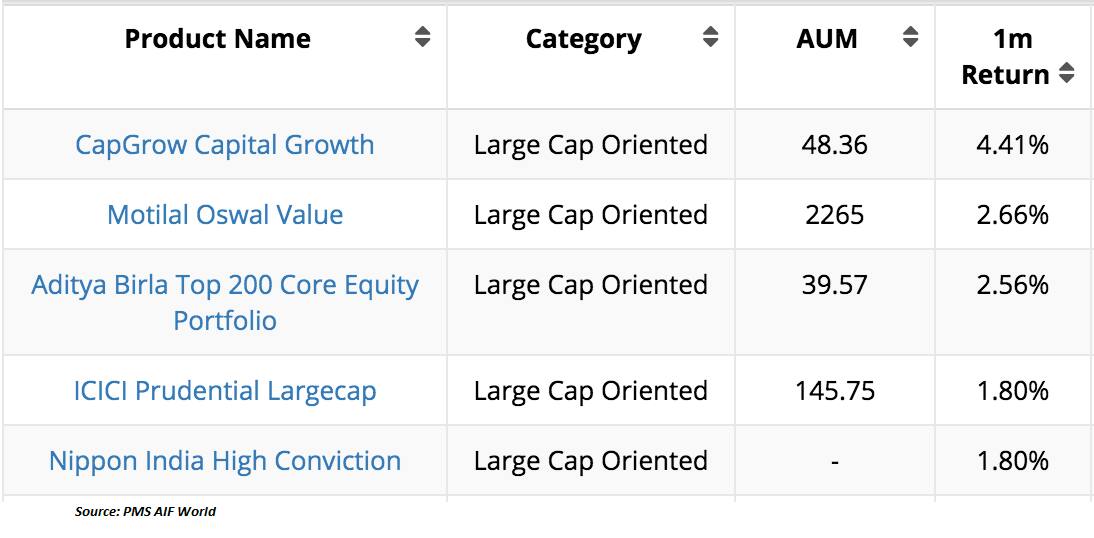The image size is (1094, 538).
Task: Click the Source: PMS AIF World caption
Action: coord(145,511)
